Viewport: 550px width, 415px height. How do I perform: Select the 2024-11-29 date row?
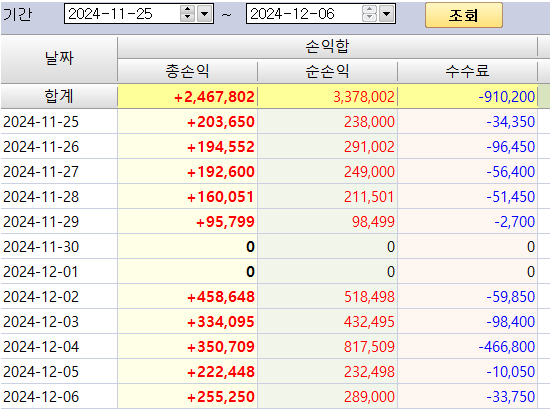tap(59, 221)
